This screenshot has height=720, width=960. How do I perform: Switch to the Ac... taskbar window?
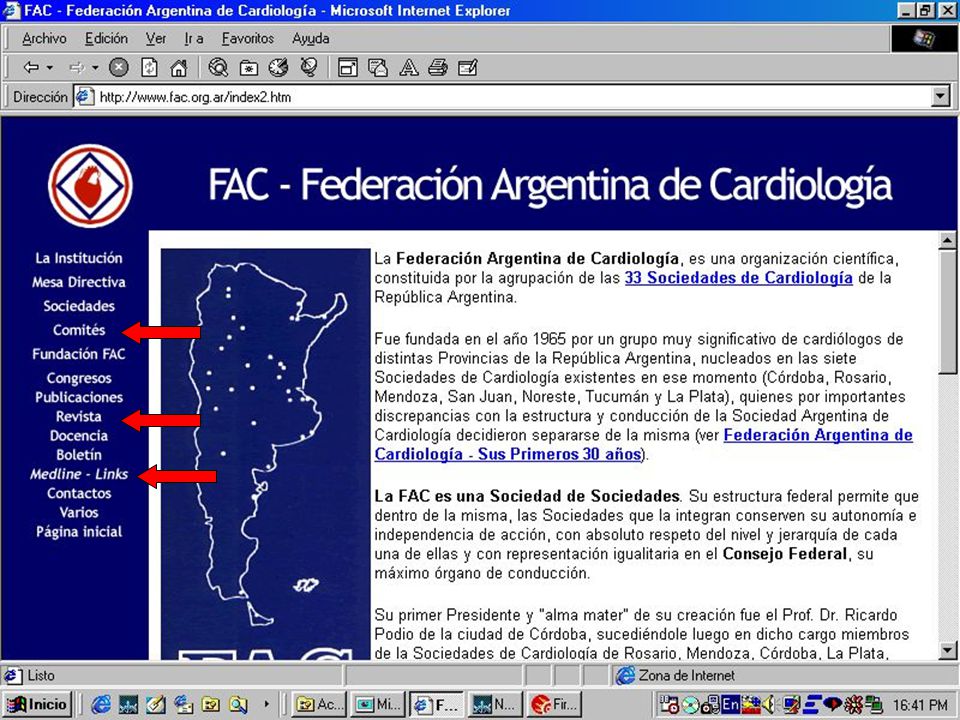click(318, 705)
